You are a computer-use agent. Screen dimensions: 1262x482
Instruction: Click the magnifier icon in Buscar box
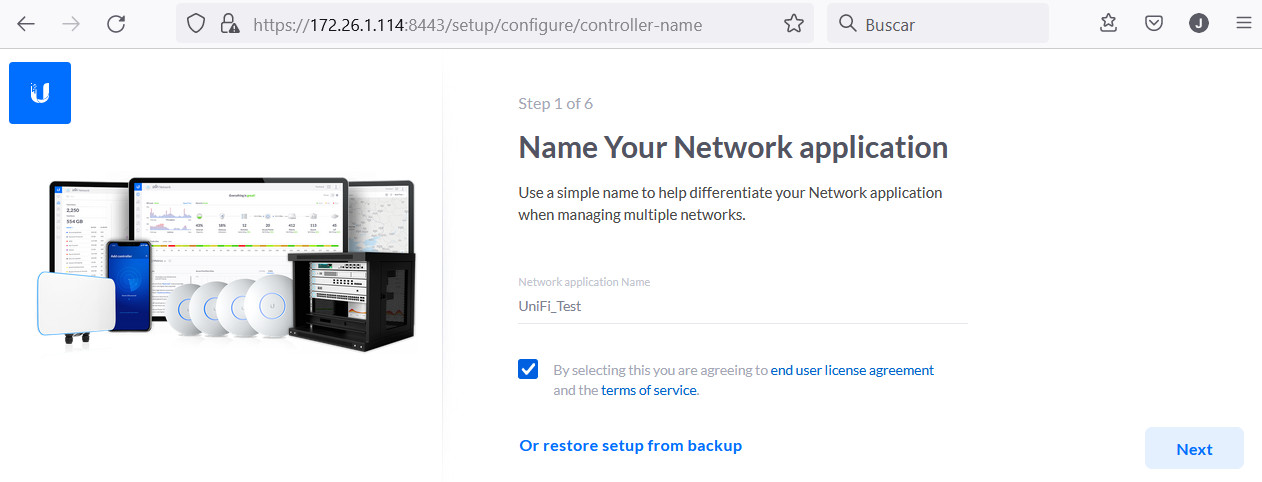847,24
